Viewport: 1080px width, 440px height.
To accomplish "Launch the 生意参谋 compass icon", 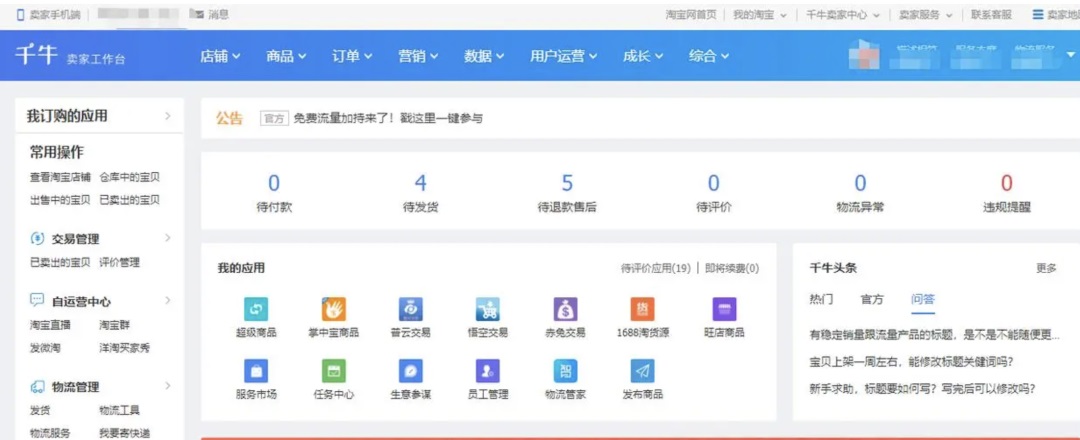I will click(411, 371).
